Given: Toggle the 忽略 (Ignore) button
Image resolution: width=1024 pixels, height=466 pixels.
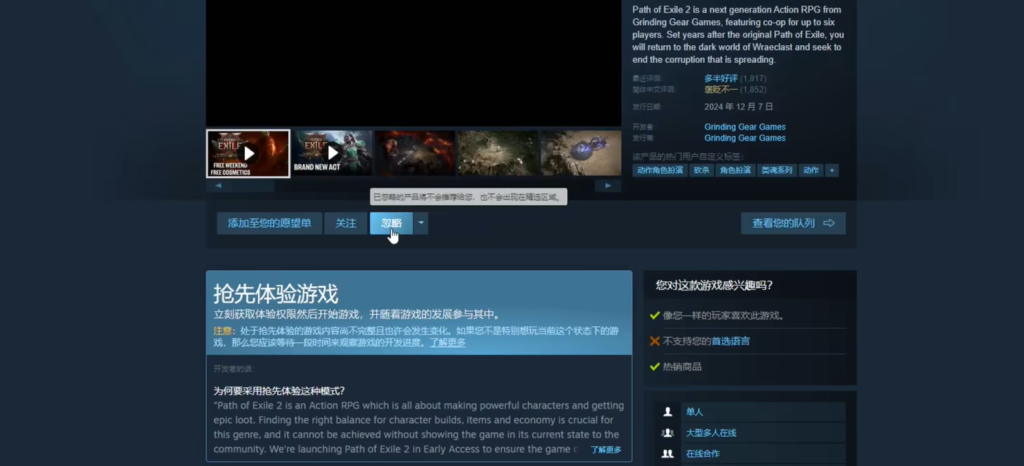Looking at the screenshot, I should (x=391, y=223).
